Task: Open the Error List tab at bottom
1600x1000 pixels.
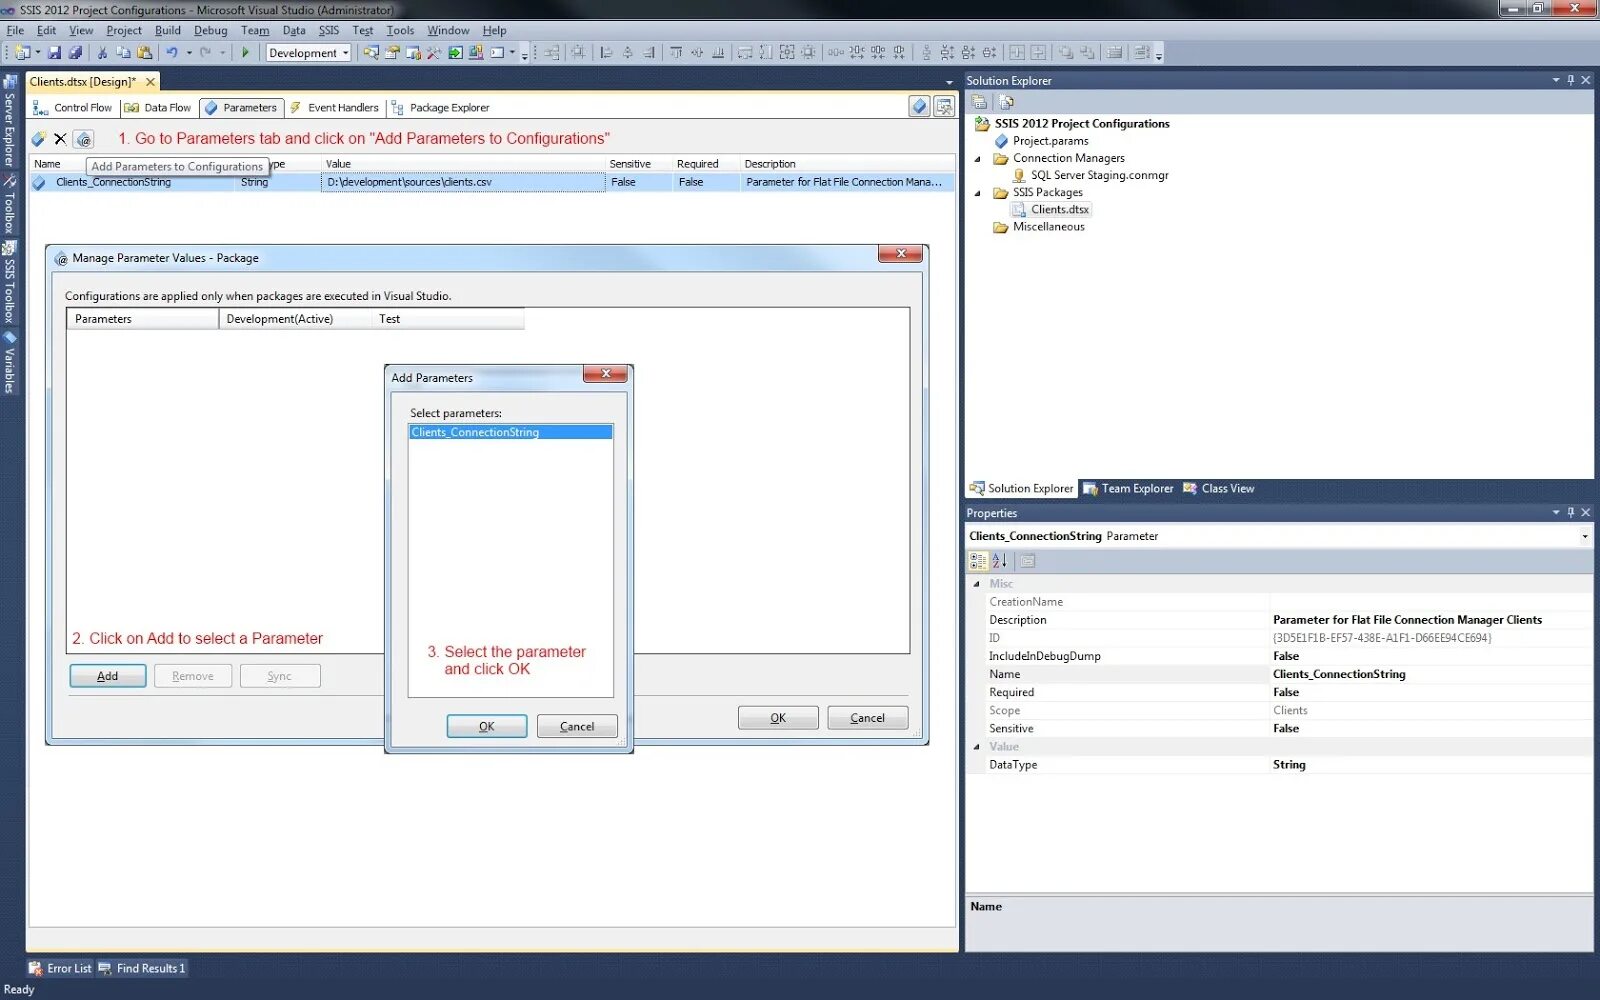Action: (60, 968)
